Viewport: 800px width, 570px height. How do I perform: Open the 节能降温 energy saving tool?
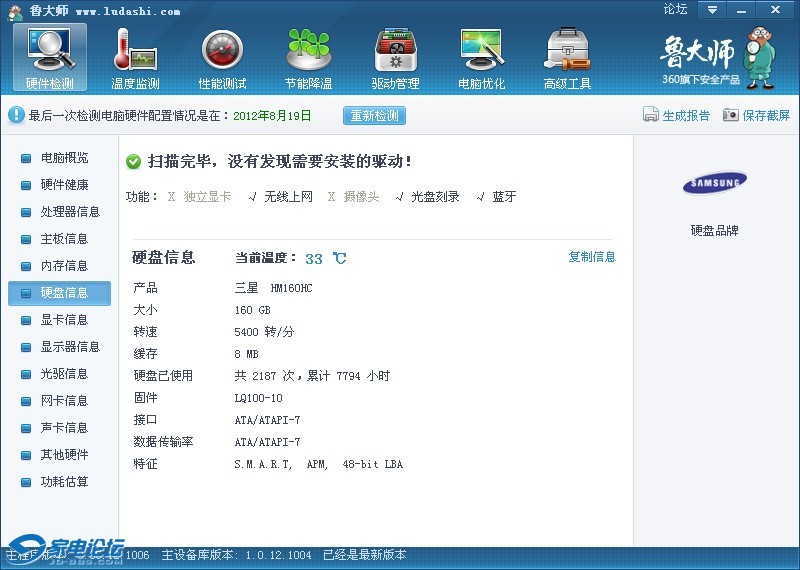click(308, 59)
